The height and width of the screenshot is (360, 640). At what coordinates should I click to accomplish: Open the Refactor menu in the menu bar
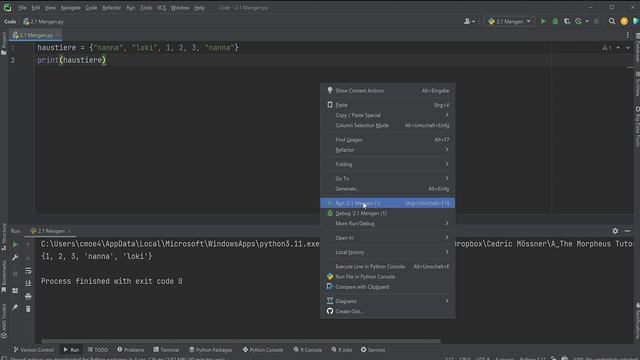pos(111,8)
